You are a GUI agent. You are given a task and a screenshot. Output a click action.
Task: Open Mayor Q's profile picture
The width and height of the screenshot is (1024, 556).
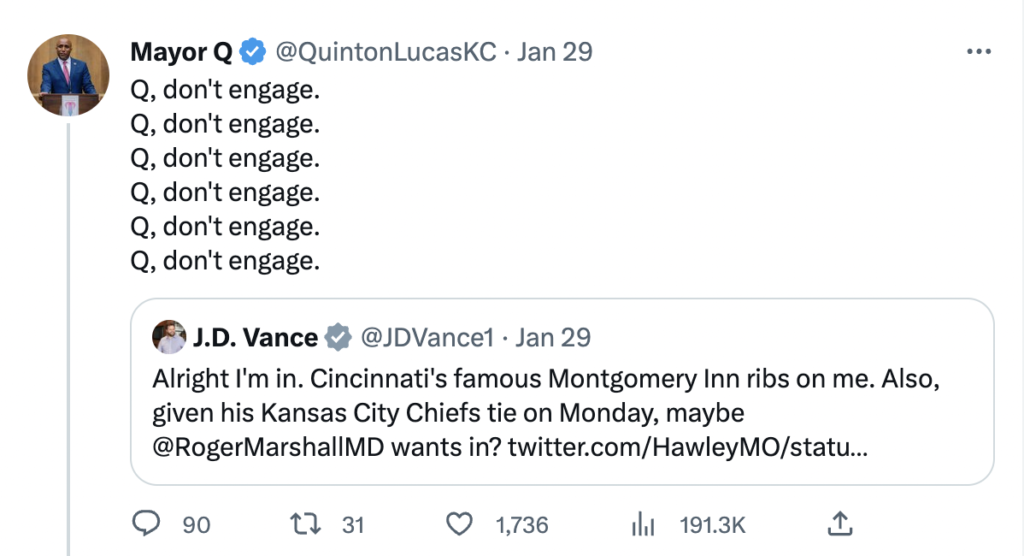tap(68, 75)
